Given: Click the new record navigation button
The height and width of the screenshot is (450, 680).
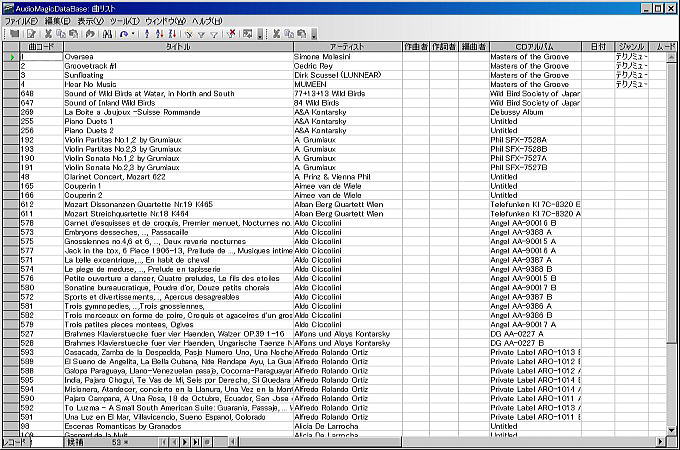Looking at the screenshot, I should click(207, 442).
